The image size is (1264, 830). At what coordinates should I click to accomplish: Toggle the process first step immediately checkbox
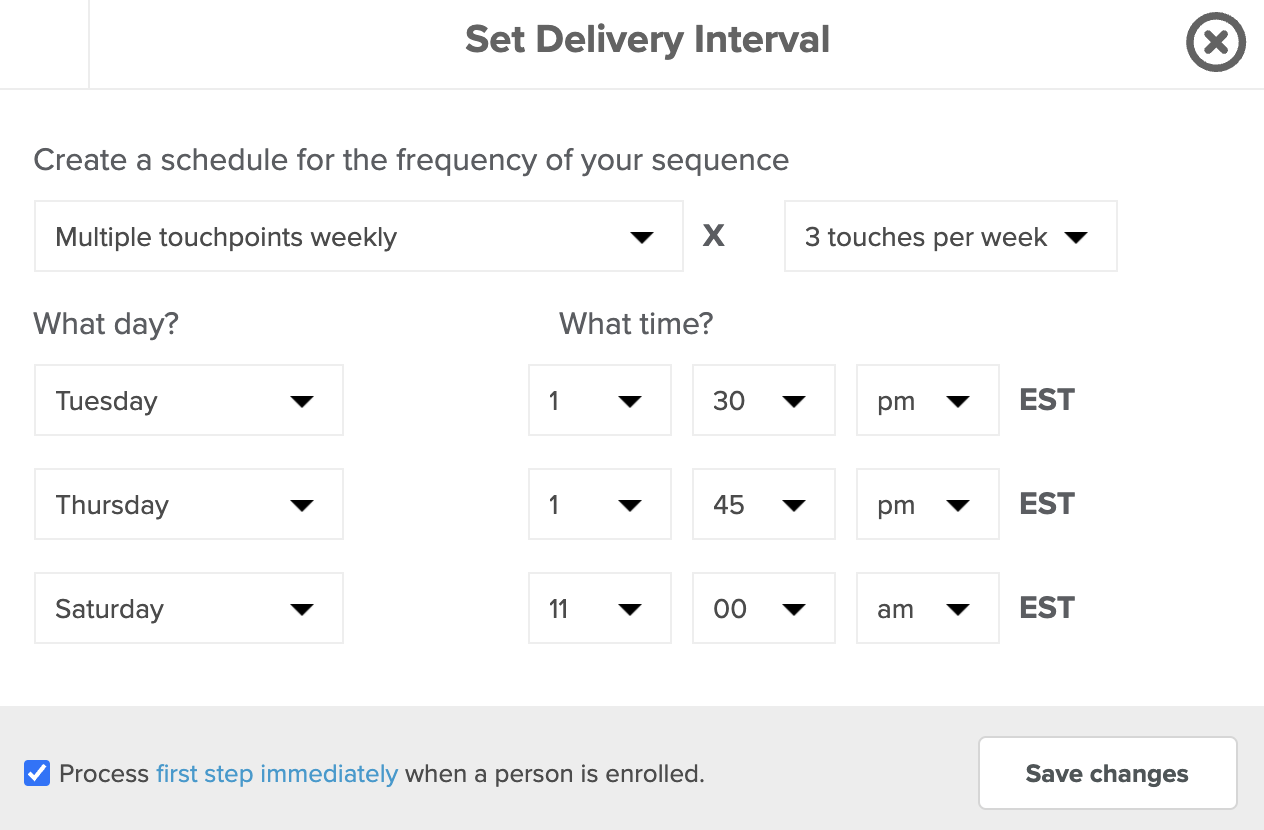(37, 773)
